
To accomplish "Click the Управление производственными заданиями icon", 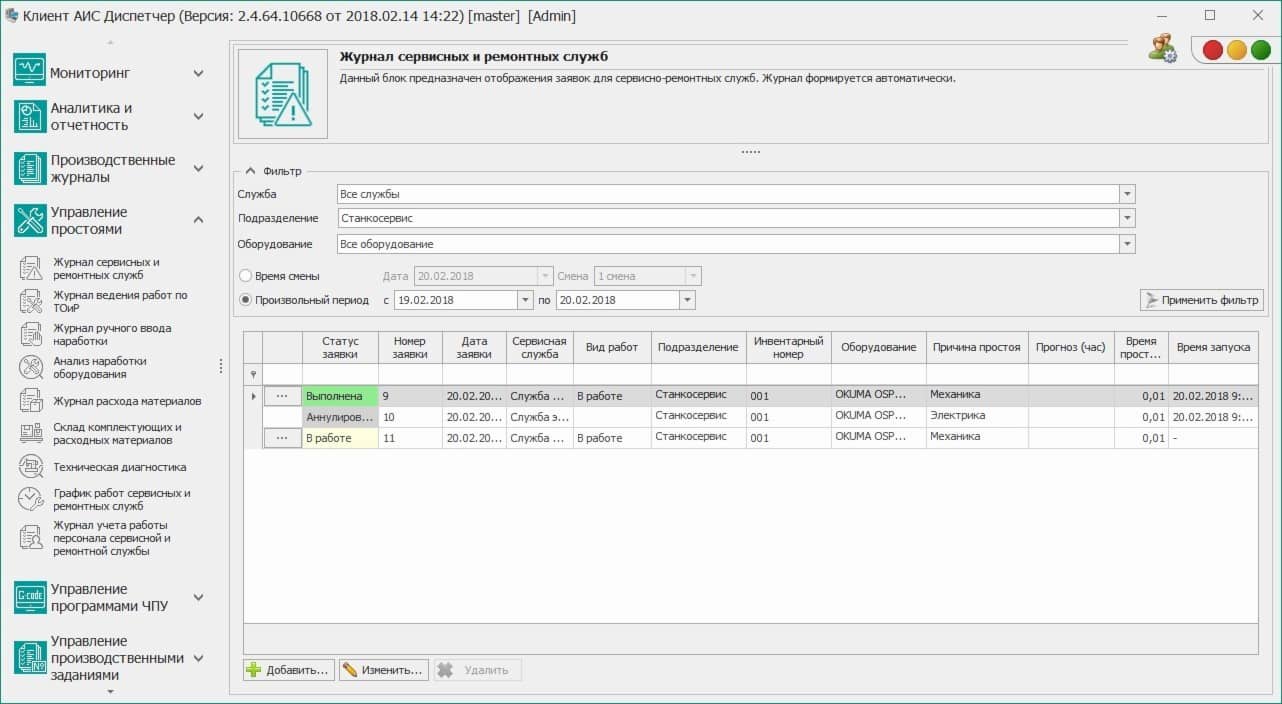I will tap(30, 657).
